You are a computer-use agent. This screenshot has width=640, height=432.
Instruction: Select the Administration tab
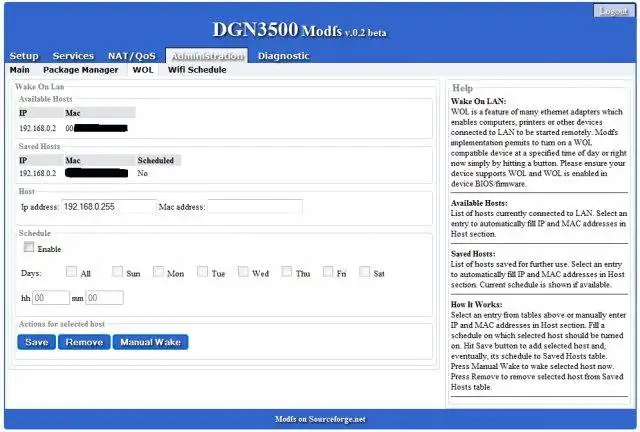pyautogui.click(x=207, y=56)
